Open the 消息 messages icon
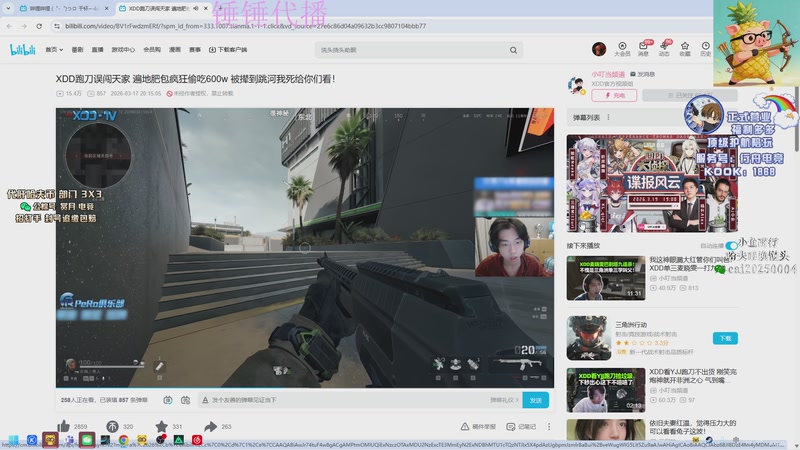Viewport: 800px width, 450px height. click(643, 49)
